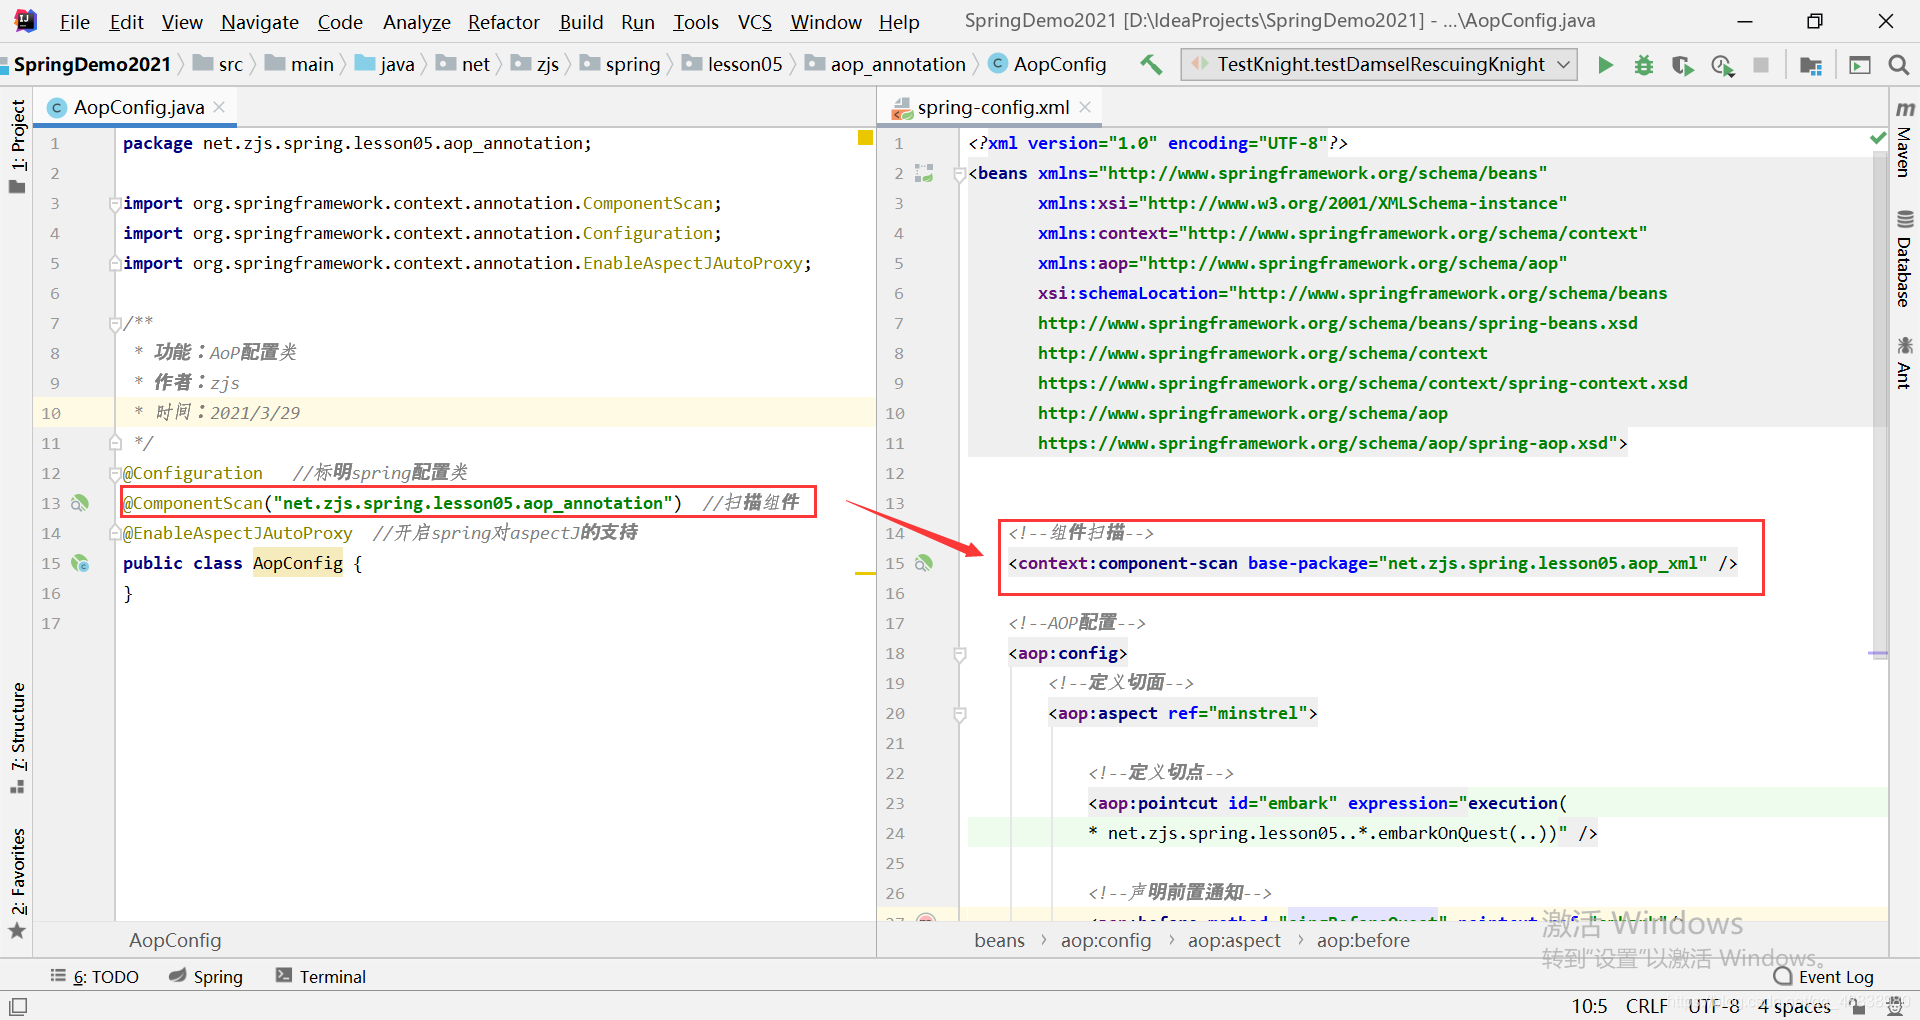Close the spring-config.xml tab

point(1085,107)
